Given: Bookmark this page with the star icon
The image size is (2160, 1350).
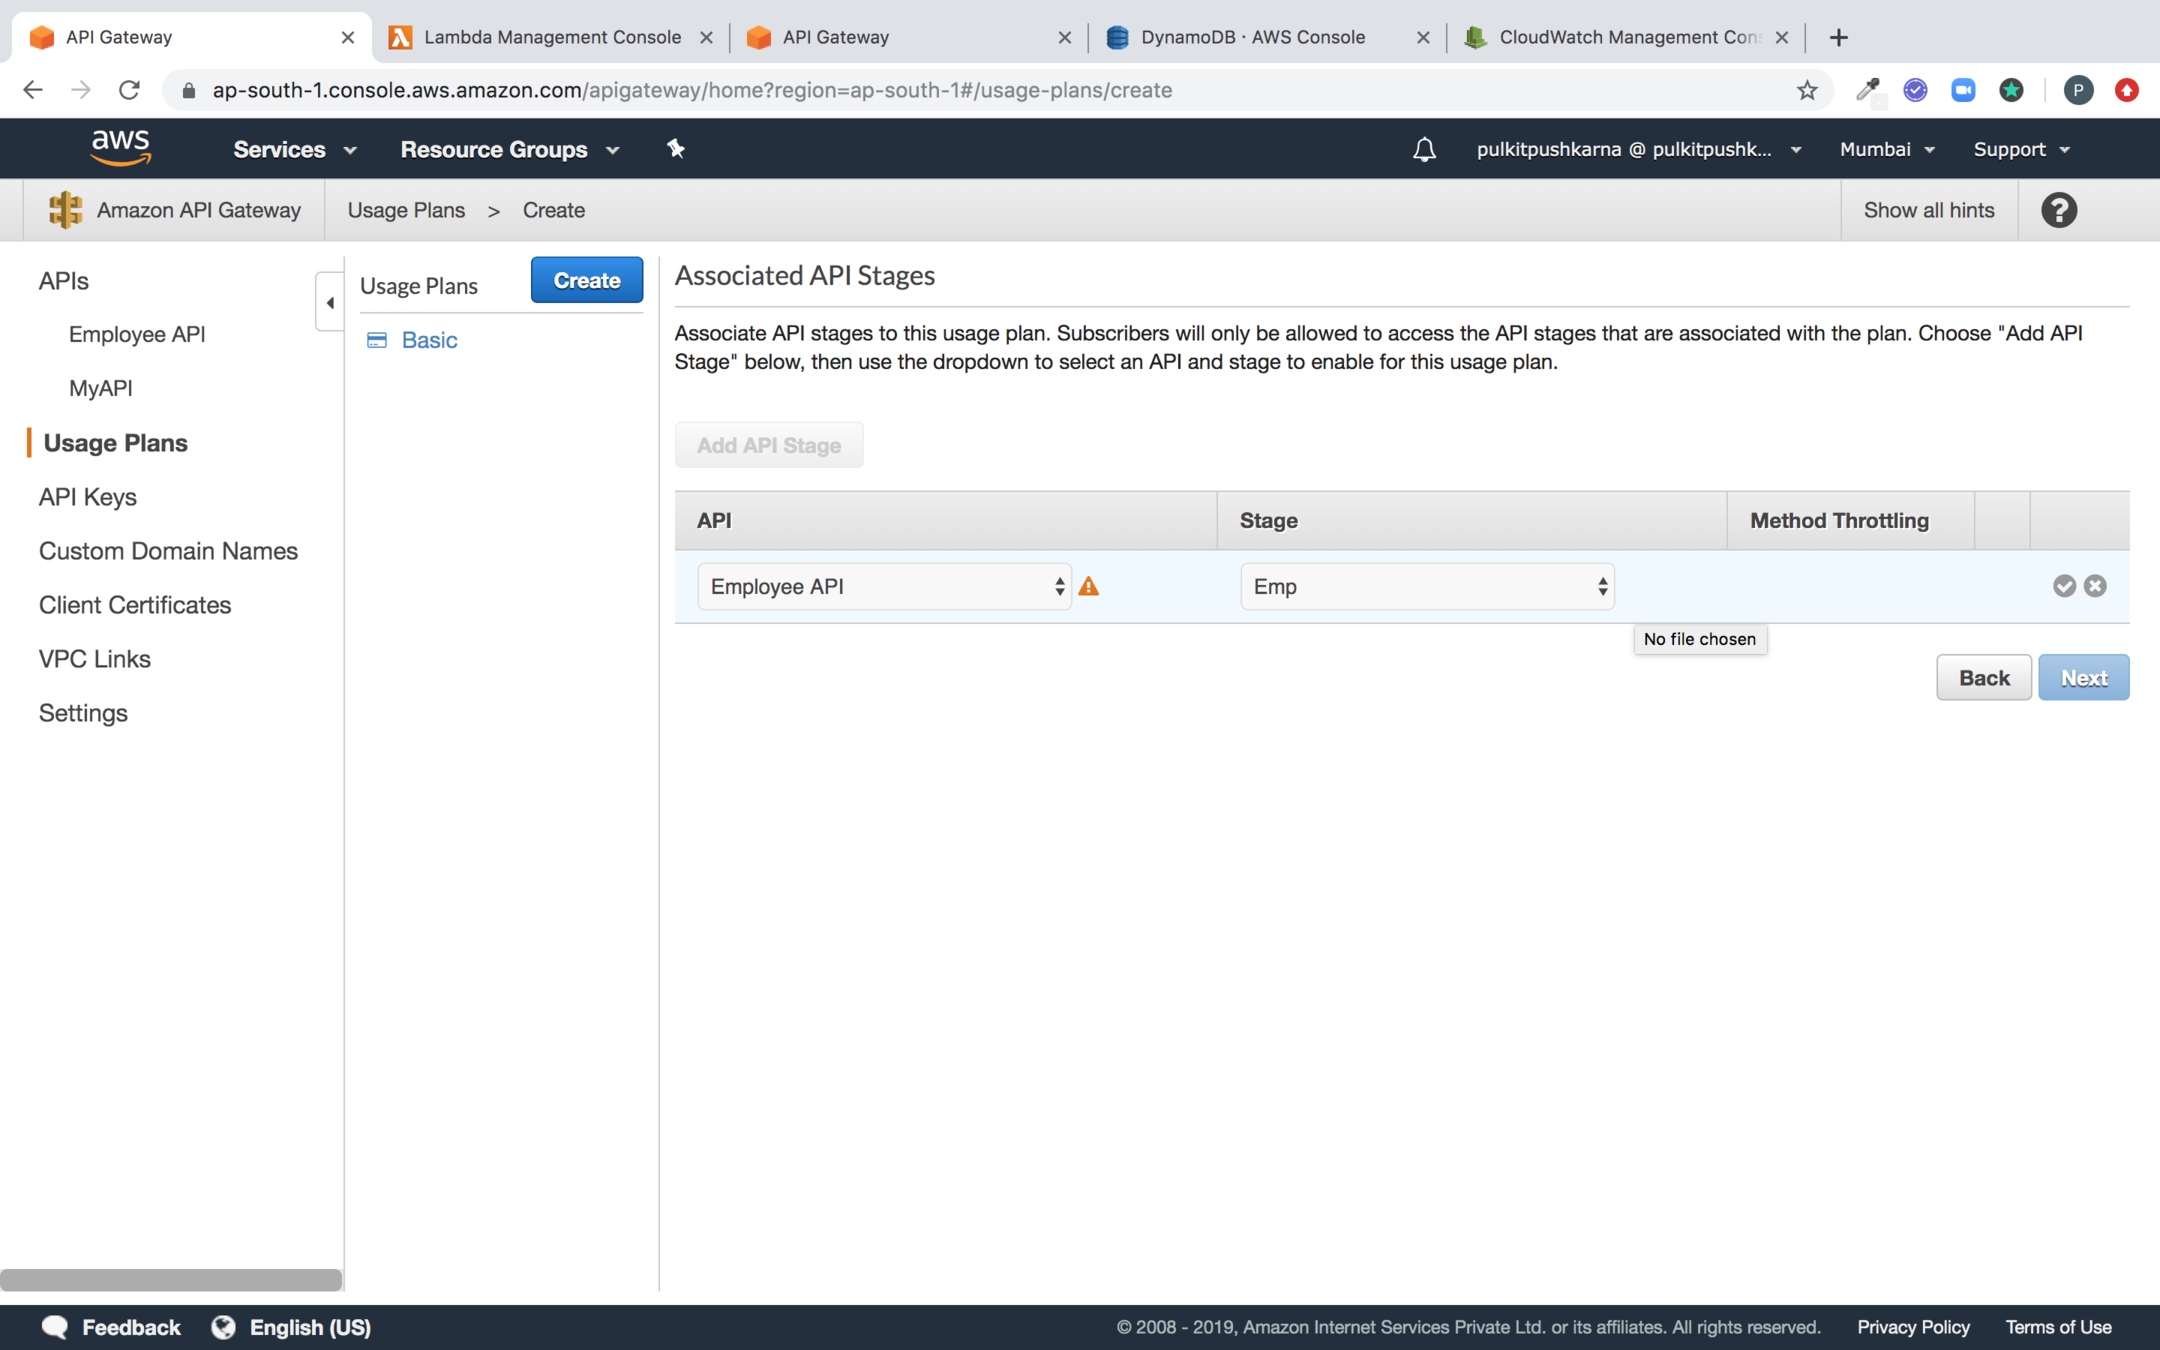Looking at the screenshot, I should click(1806, 90).
